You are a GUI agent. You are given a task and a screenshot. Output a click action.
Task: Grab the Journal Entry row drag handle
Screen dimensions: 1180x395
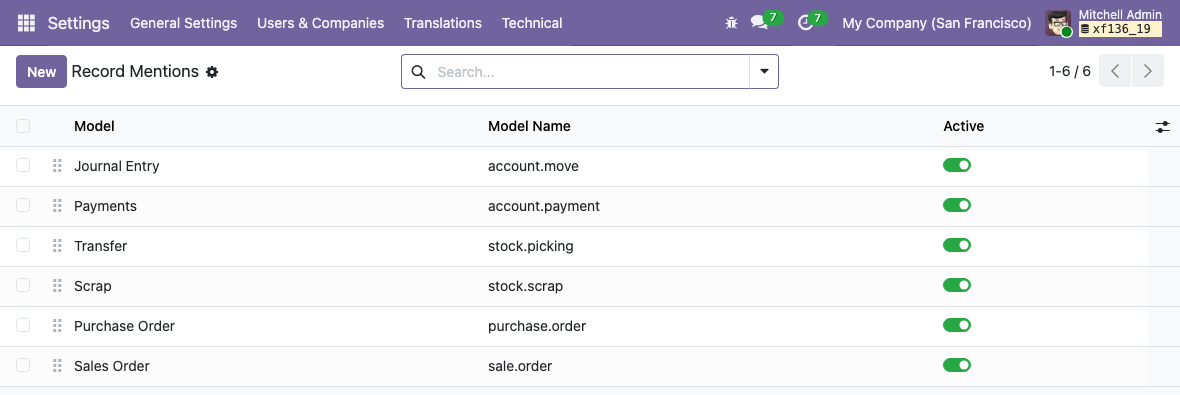[x=57, y=166]
